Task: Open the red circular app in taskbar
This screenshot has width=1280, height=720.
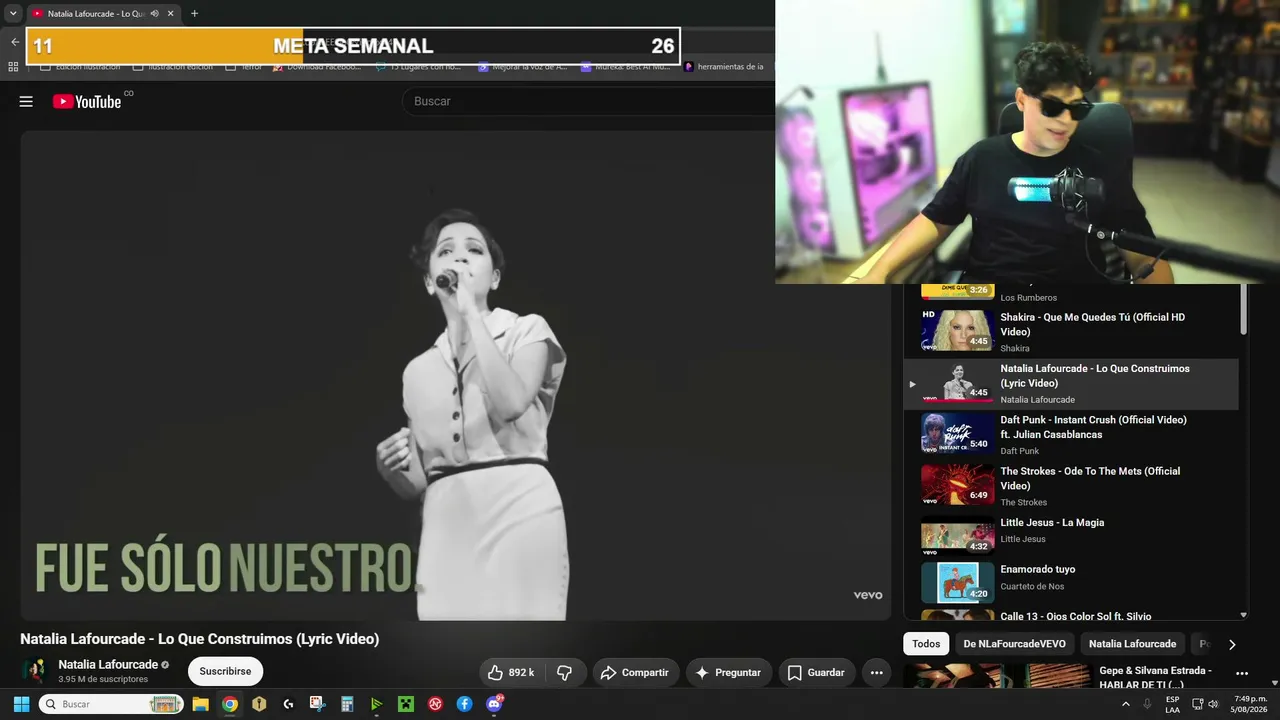Action: (x=435, y=704)
